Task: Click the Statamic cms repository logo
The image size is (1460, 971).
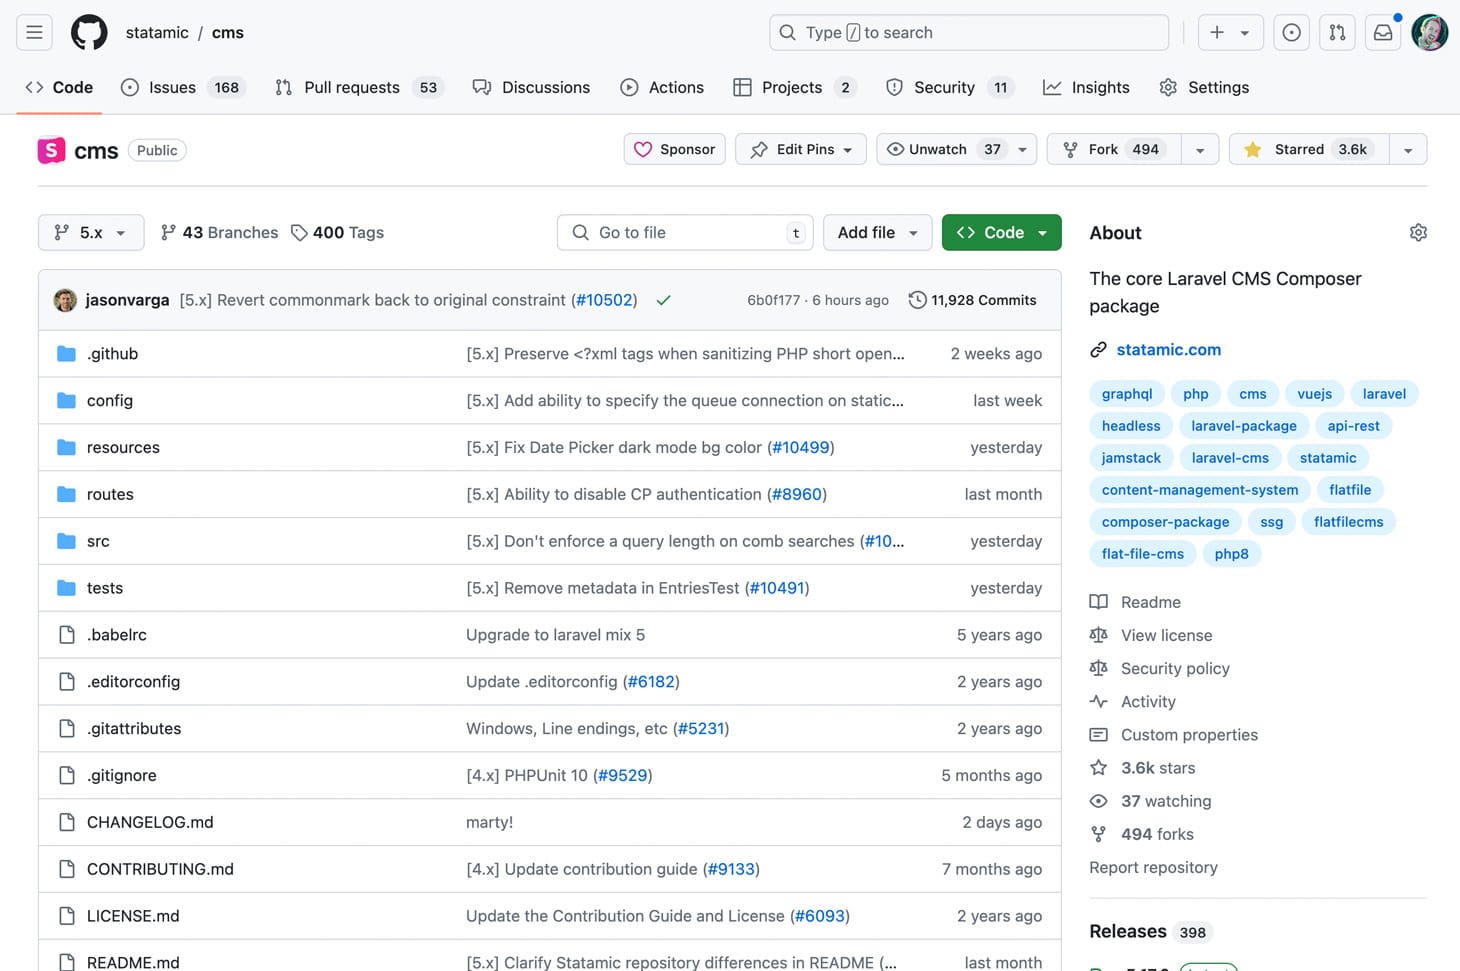Action: click(51, 150)
